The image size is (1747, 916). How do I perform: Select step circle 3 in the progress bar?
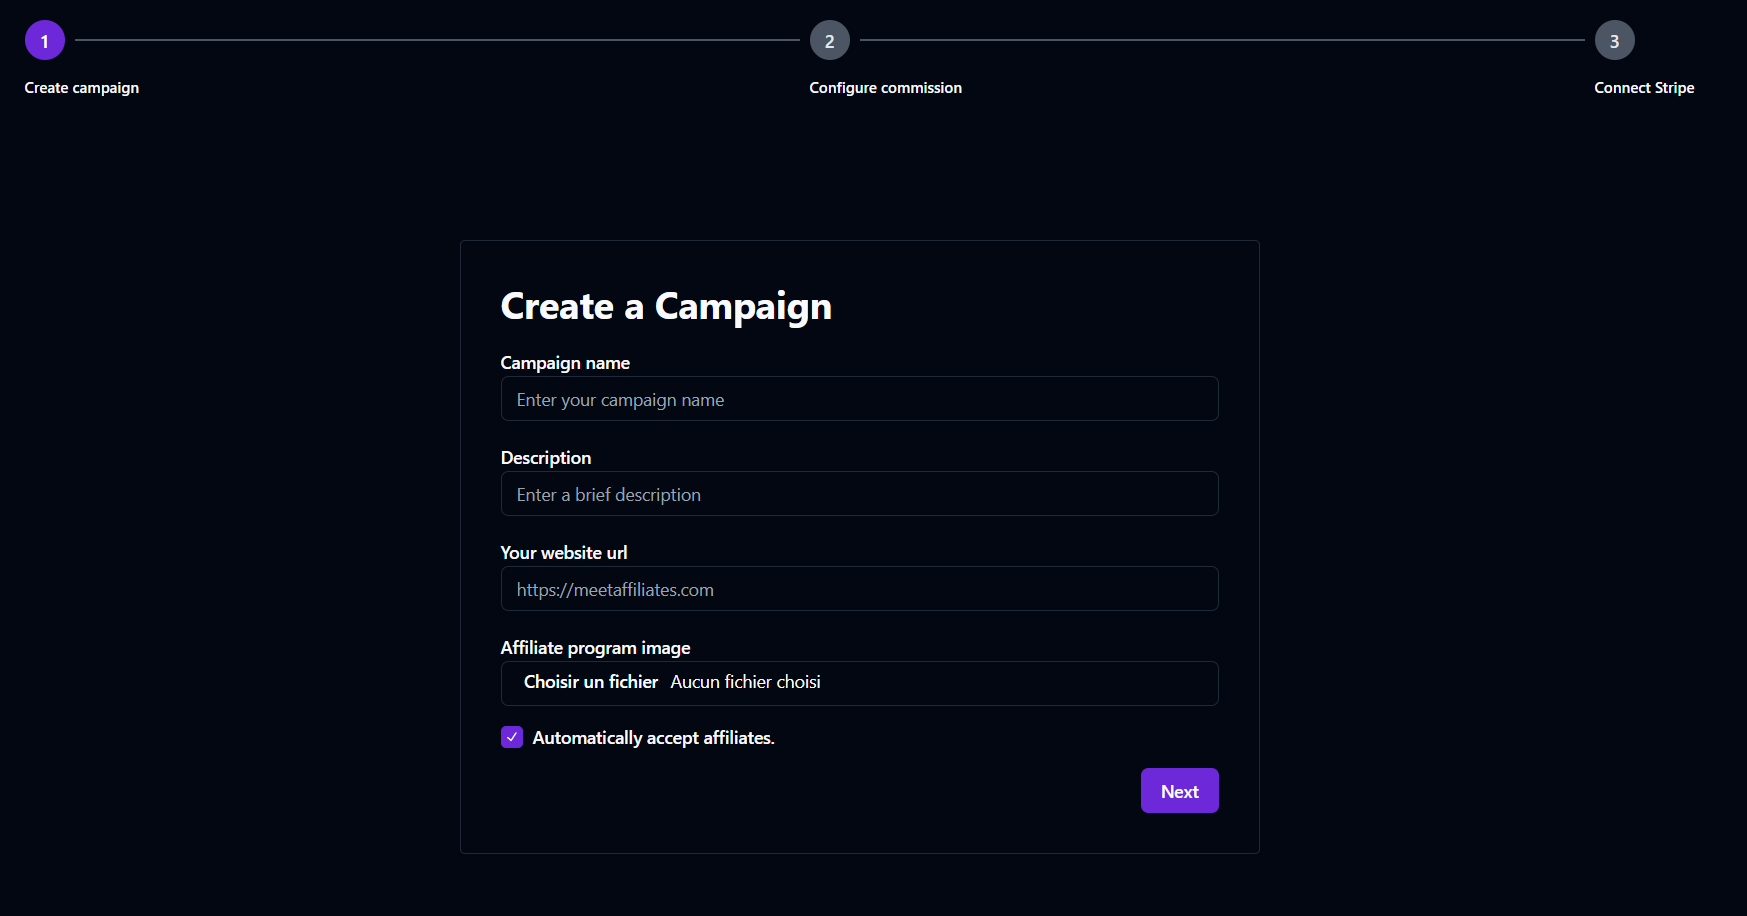click(1615, 40)
